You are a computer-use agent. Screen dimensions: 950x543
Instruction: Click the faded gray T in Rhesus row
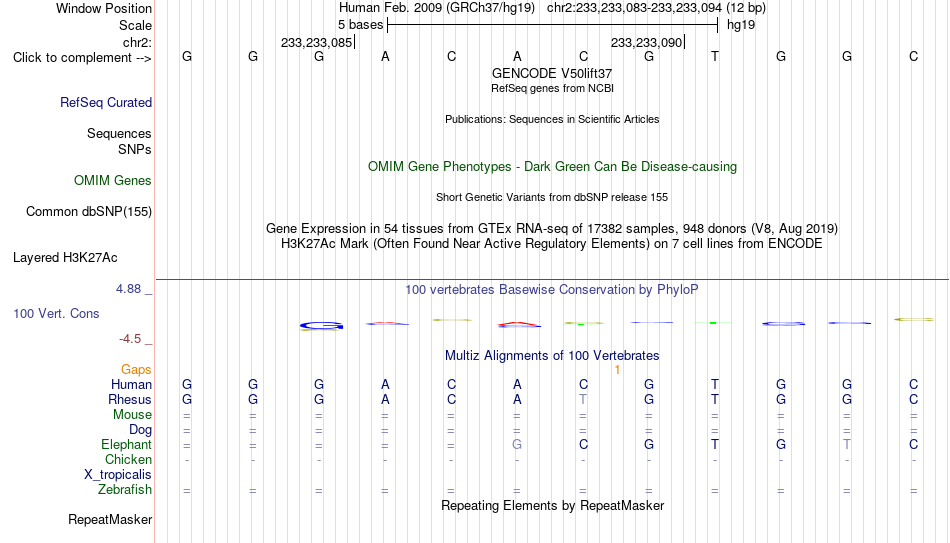[583, 399]
